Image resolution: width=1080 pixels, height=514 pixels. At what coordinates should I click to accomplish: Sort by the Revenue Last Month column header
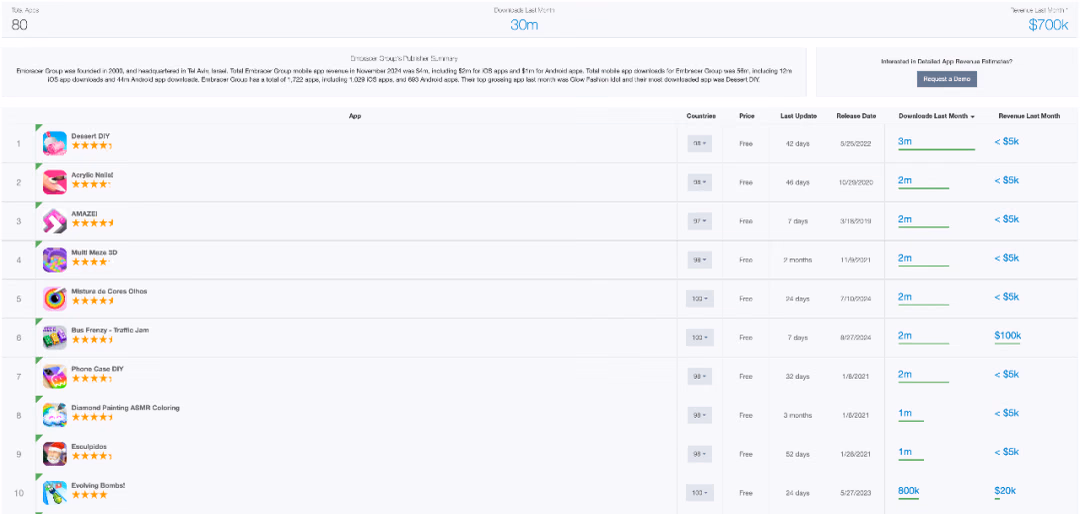click(1029, 116)
